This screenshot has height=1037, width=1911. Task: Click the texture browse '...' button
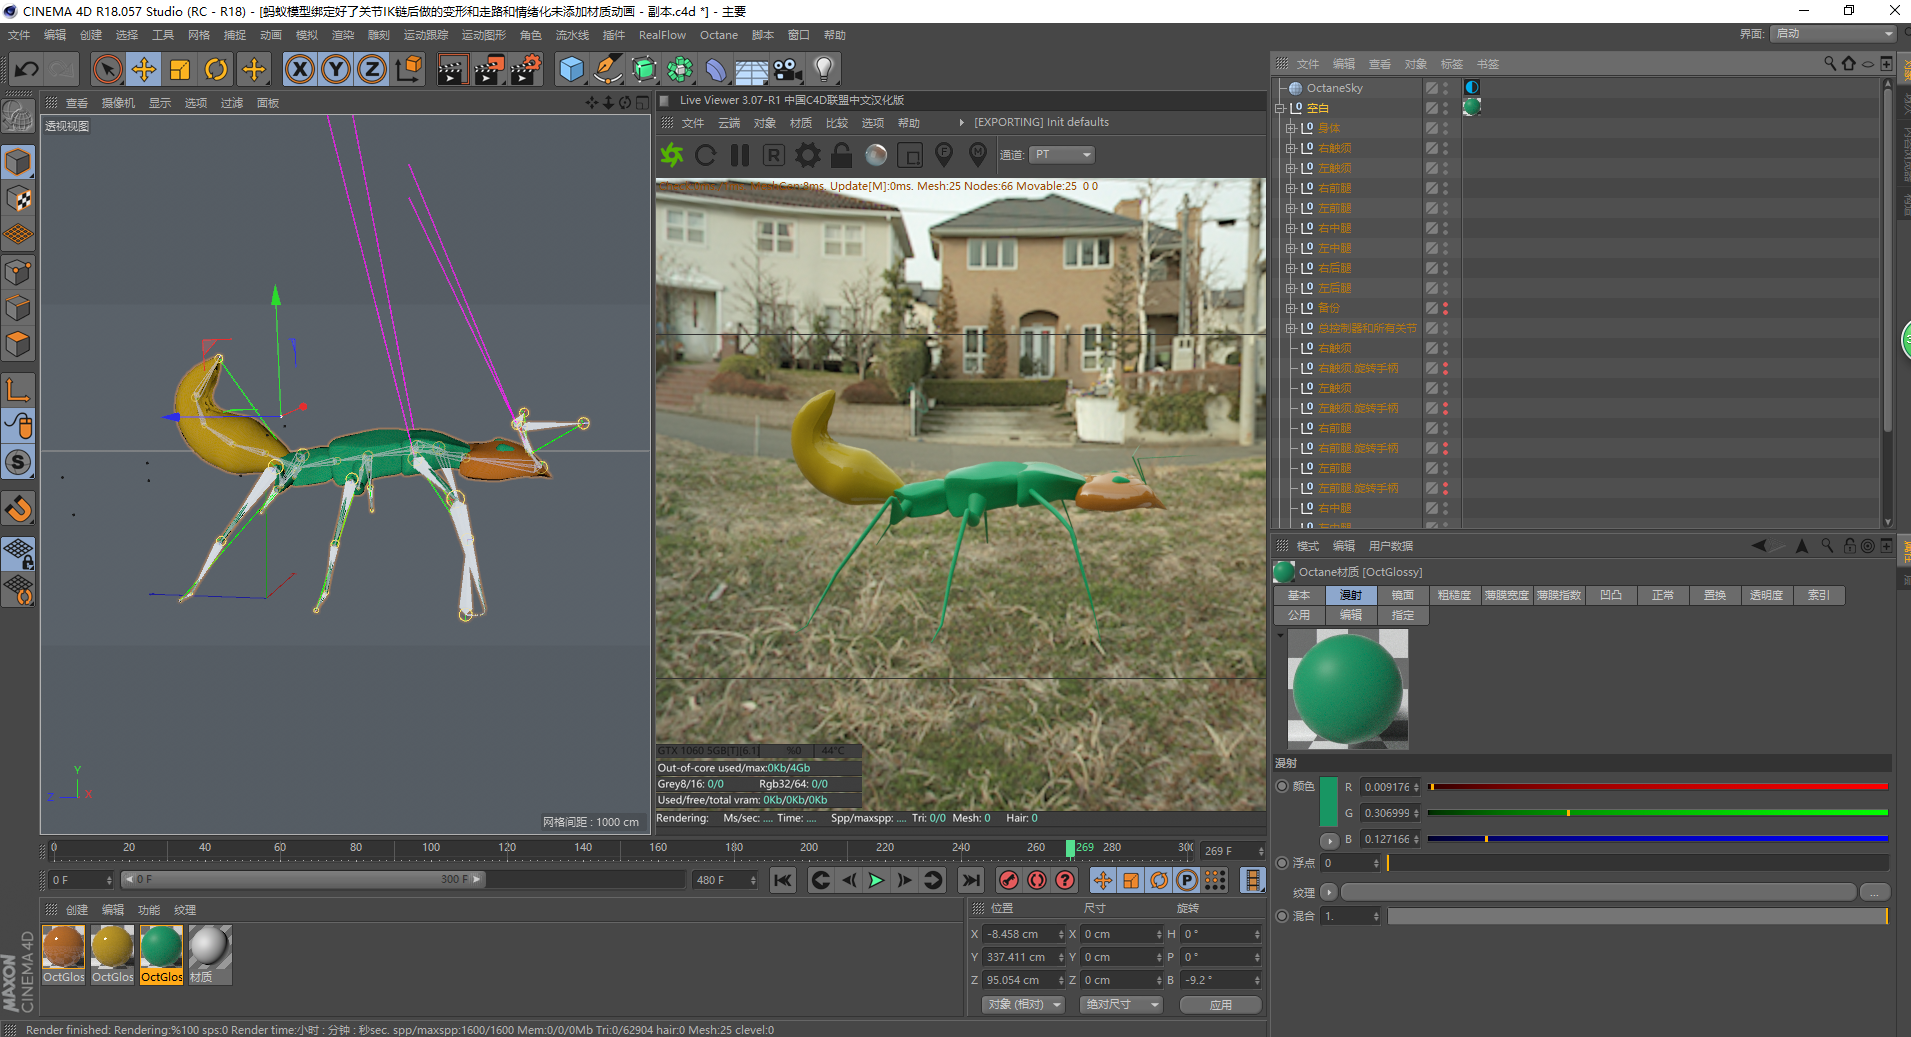(1874, 892)
